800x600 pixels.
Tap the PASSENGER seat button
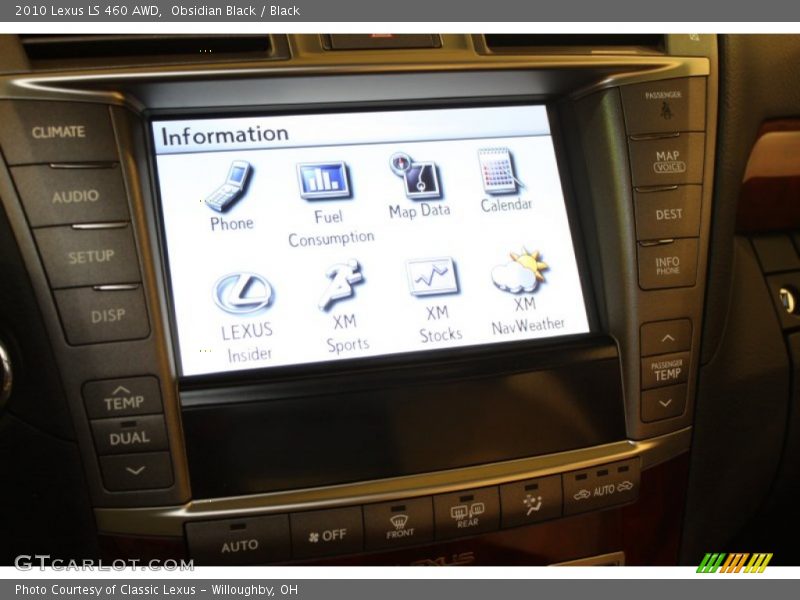coord(663,106)
